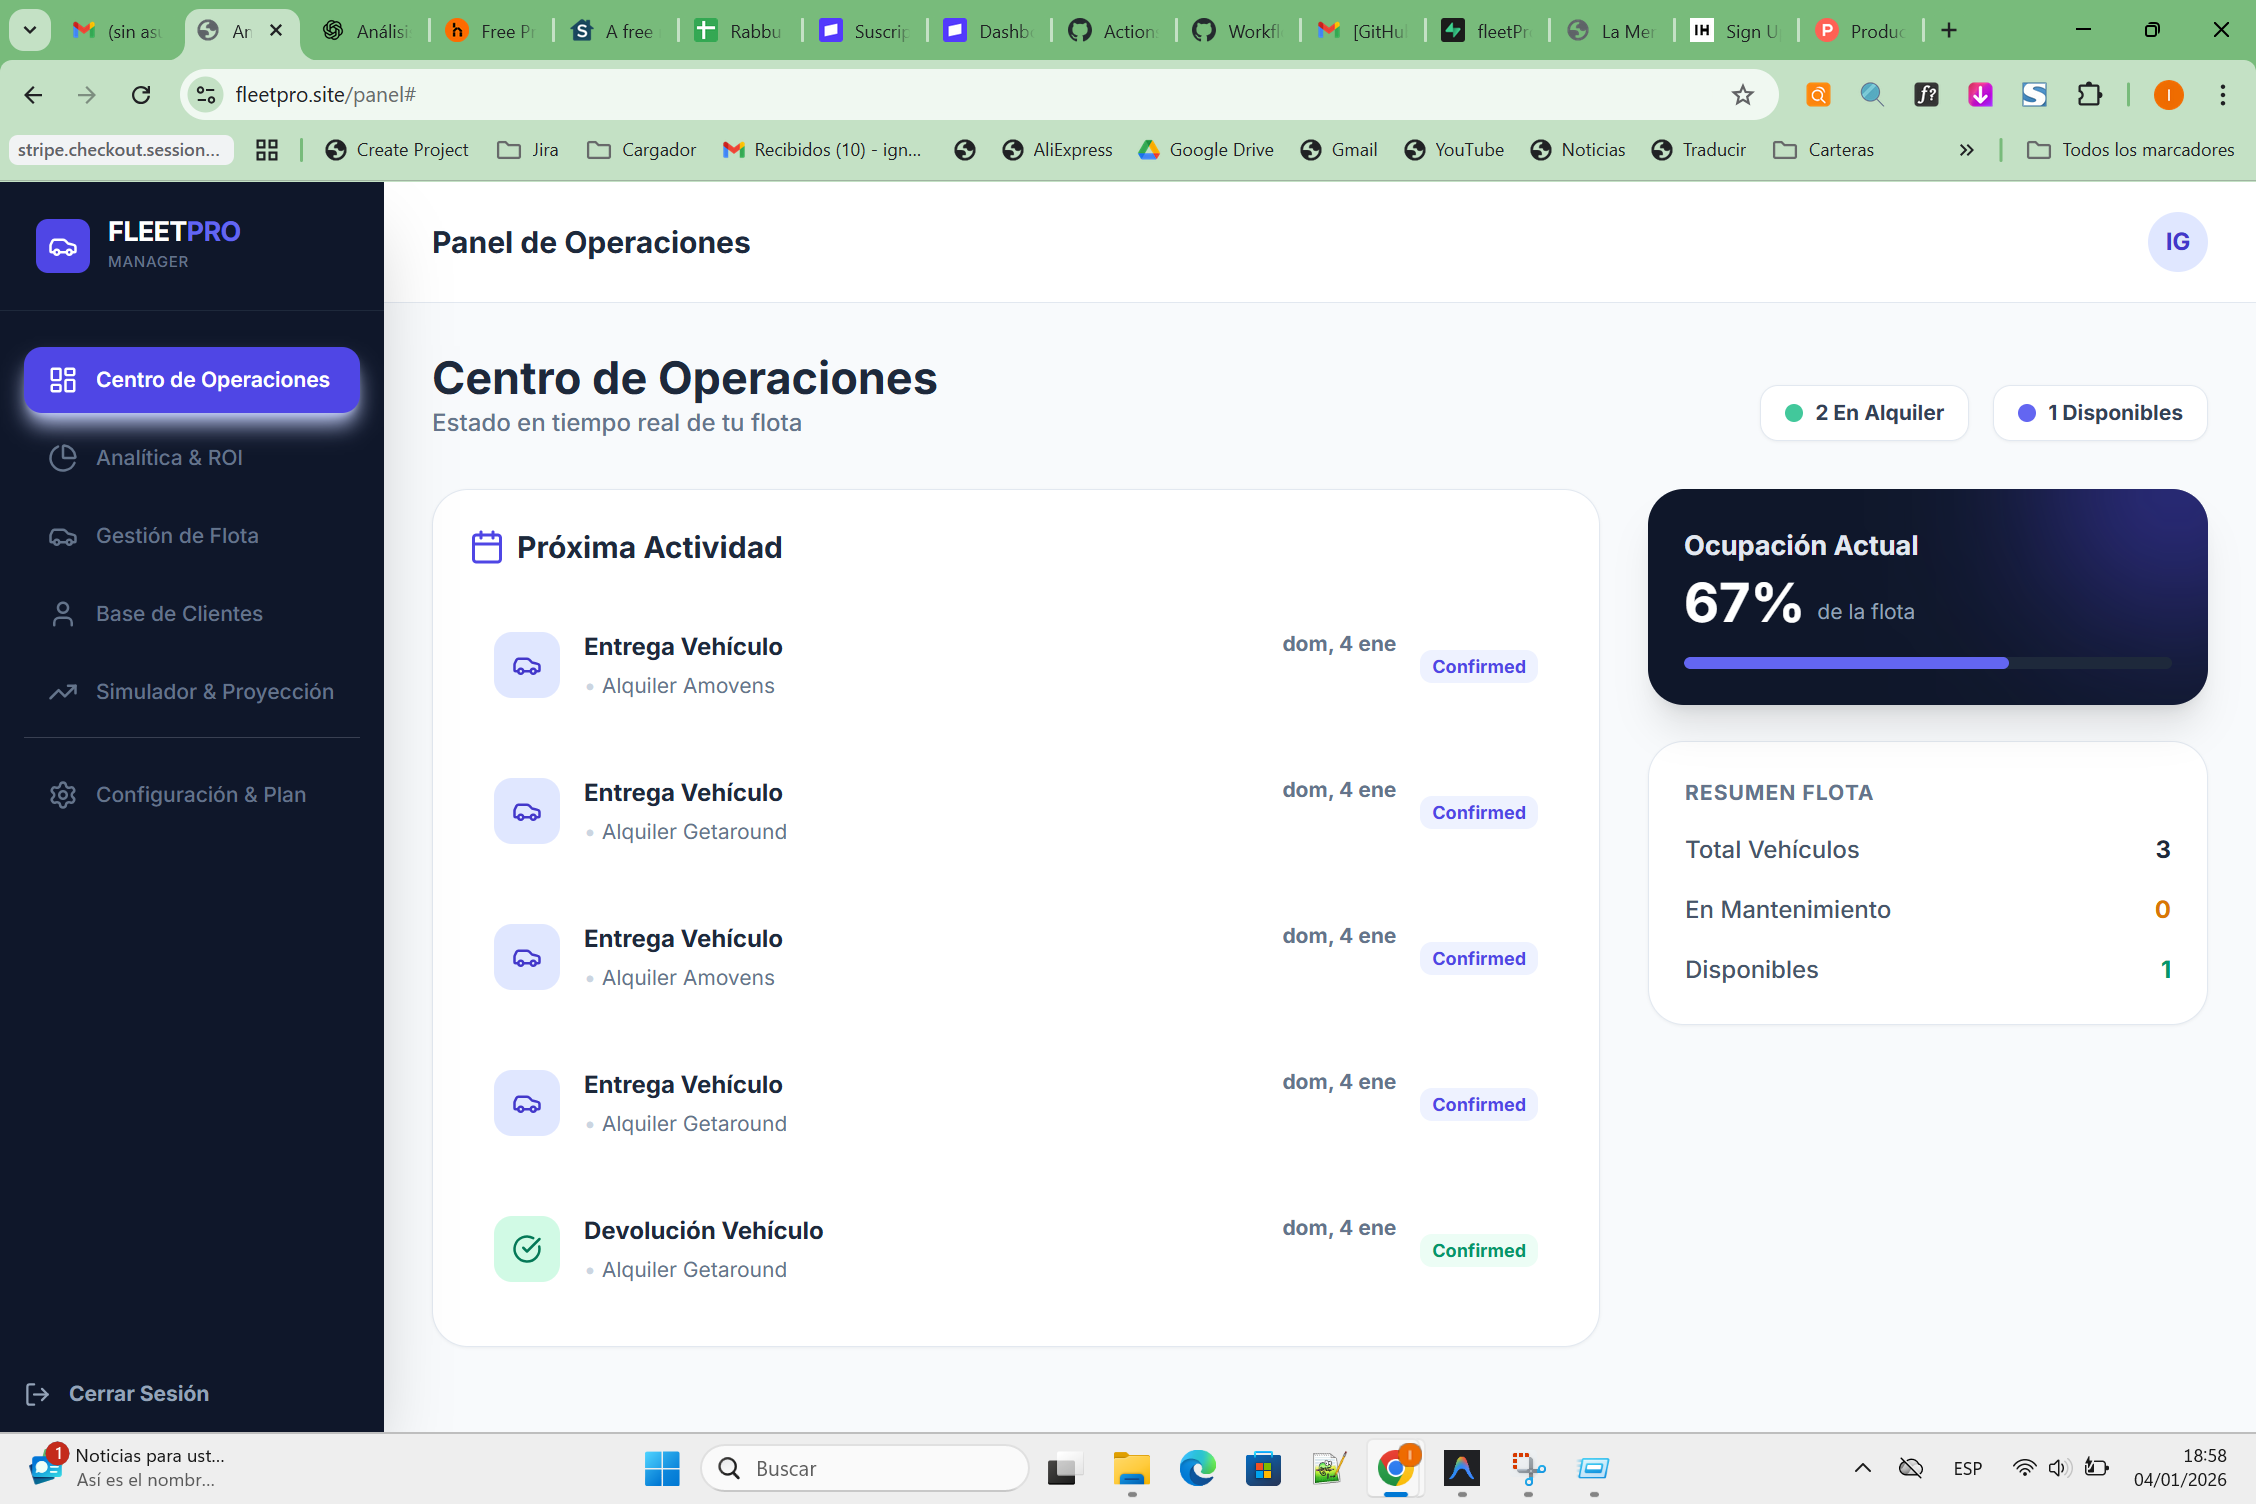This screenshot has width=2256, height=1504.
Task: Click the Próxima Actividad calendar icon
Action: pos(487,548)
